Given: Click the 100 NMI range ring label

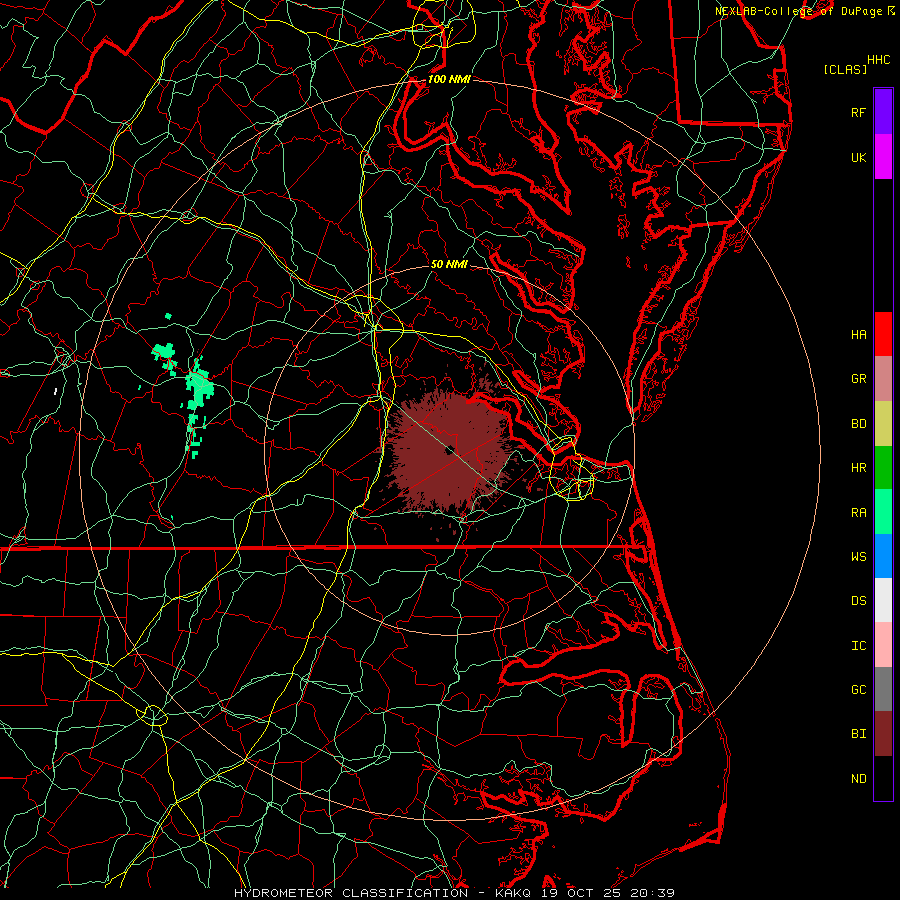Looking at the screenshot, I should (449, 79).
